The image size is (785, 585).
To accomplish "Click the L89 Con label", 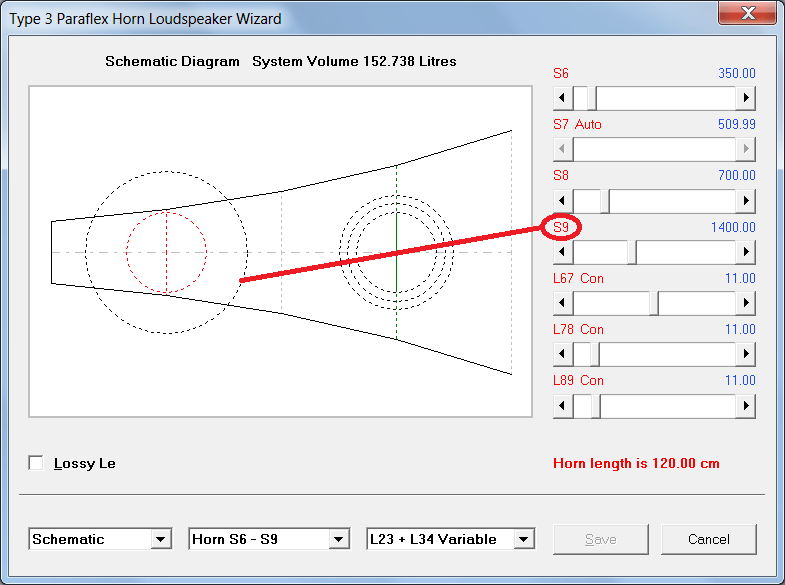I will click(578, 380).
